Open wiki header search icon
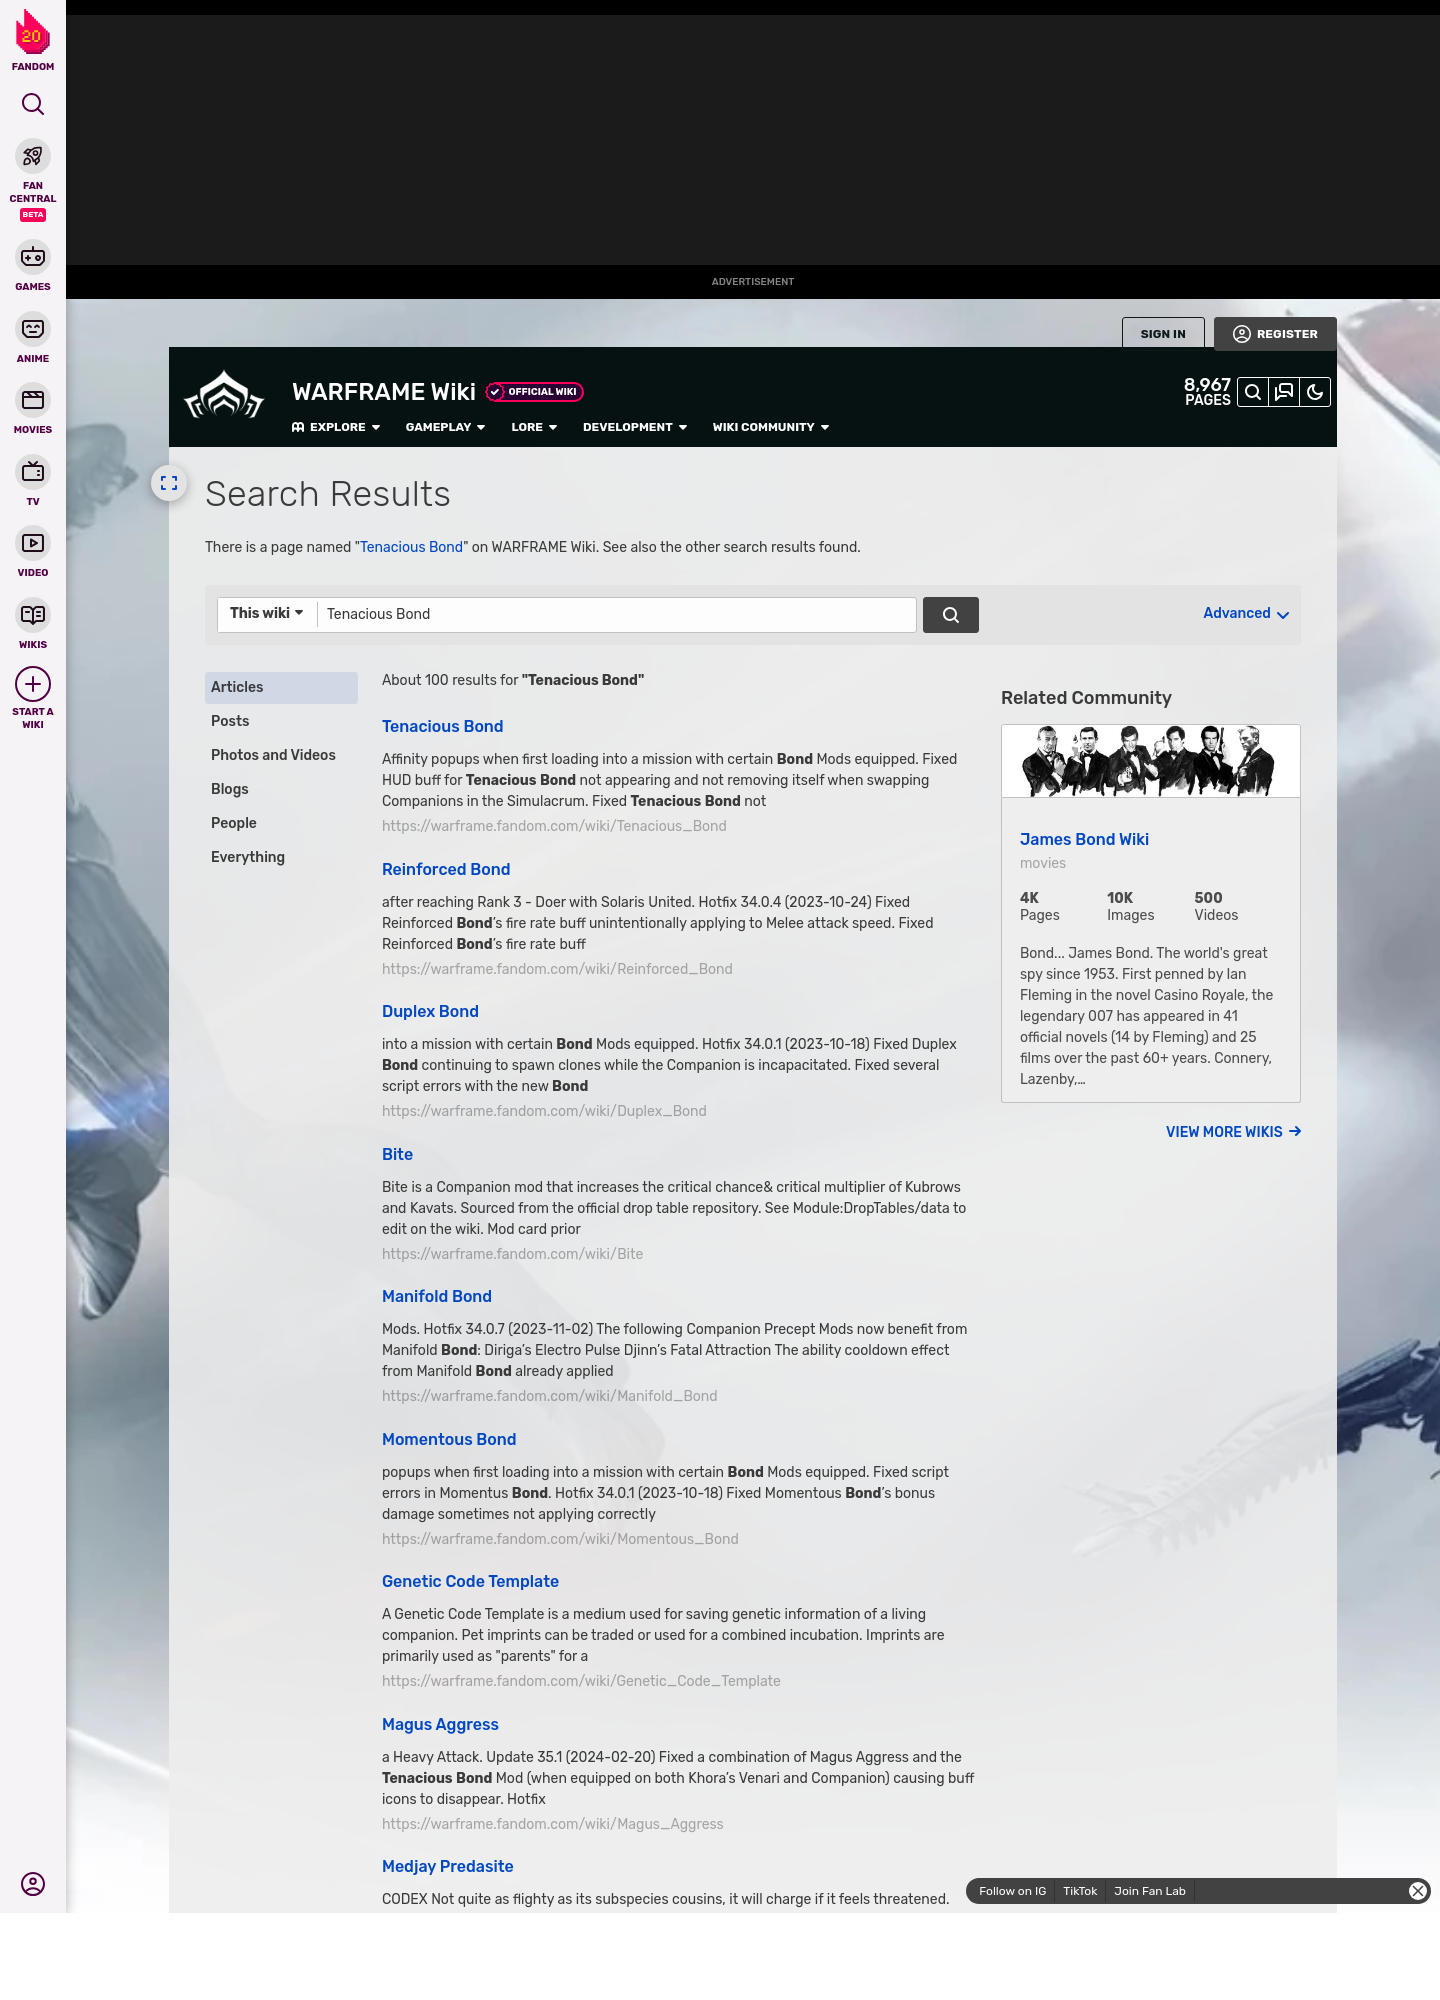The width and height of the screenshot is (1440, 2000). 1253,392
